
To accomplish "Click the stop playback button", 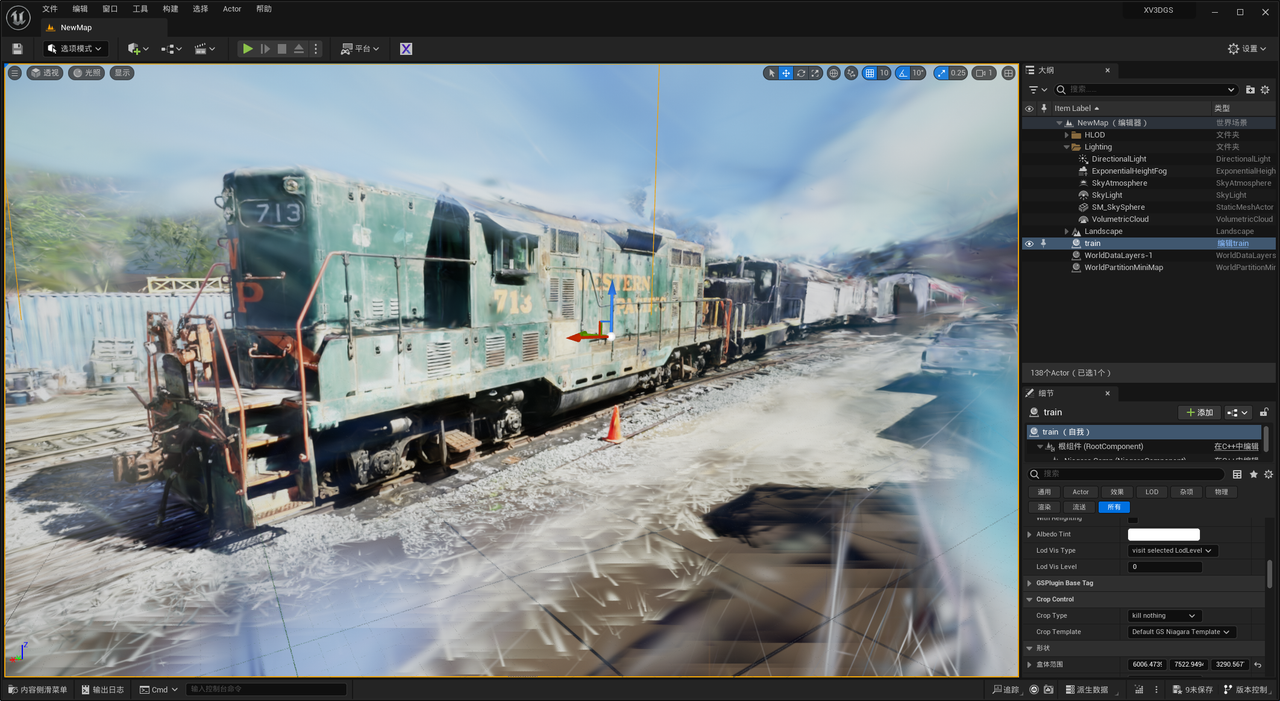I will (282, 49).
